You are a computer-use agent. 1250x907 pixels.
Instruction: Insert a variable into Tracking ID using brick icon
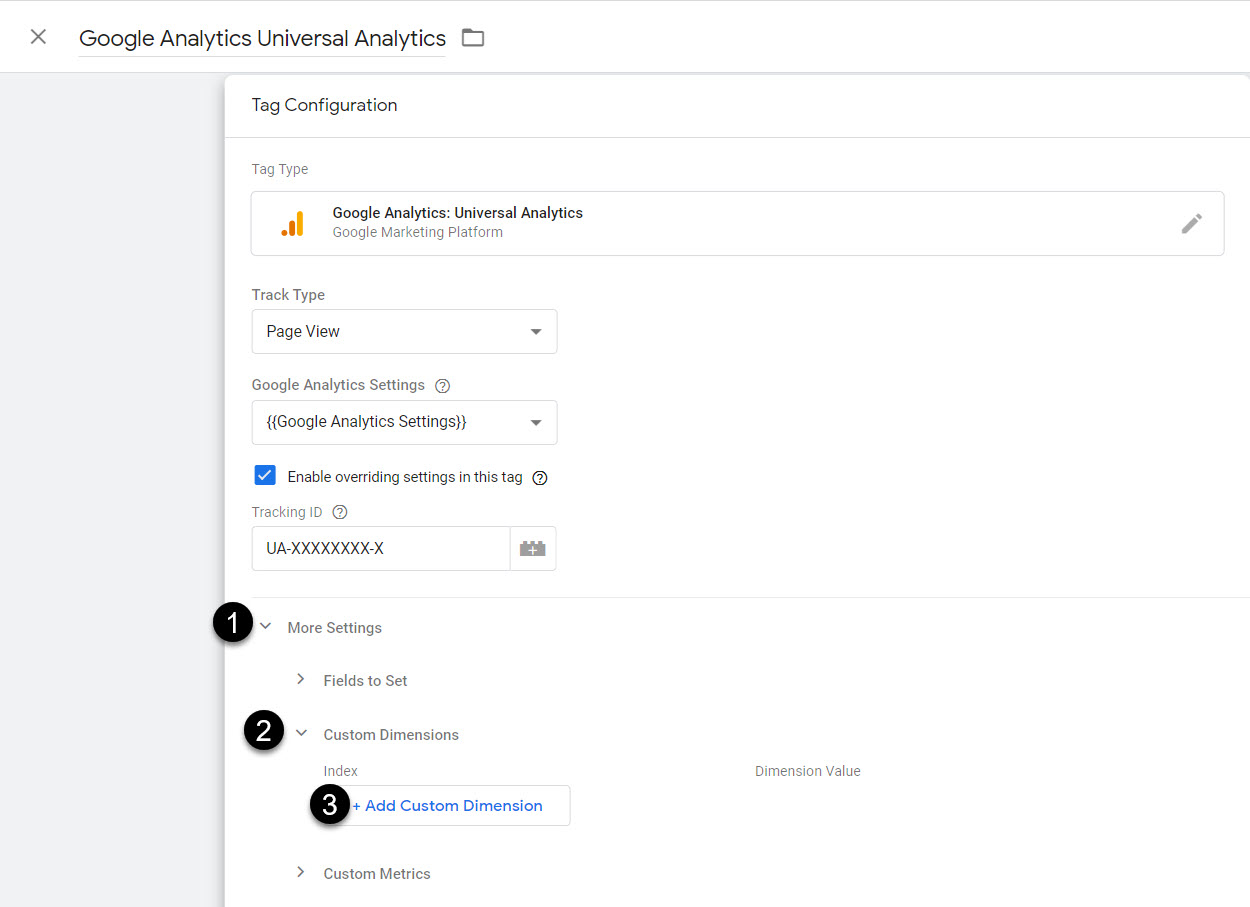(x=533, y=549)
